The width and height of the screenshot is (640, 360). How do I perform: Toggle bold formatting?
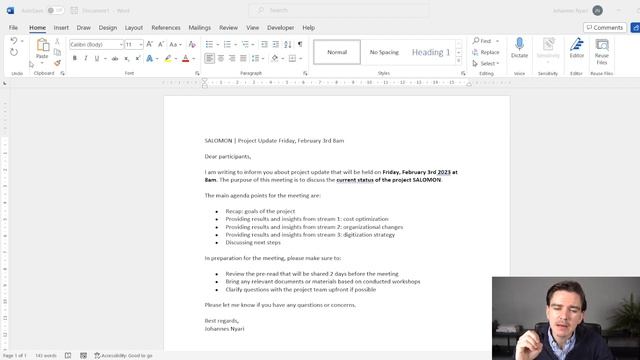75,59
